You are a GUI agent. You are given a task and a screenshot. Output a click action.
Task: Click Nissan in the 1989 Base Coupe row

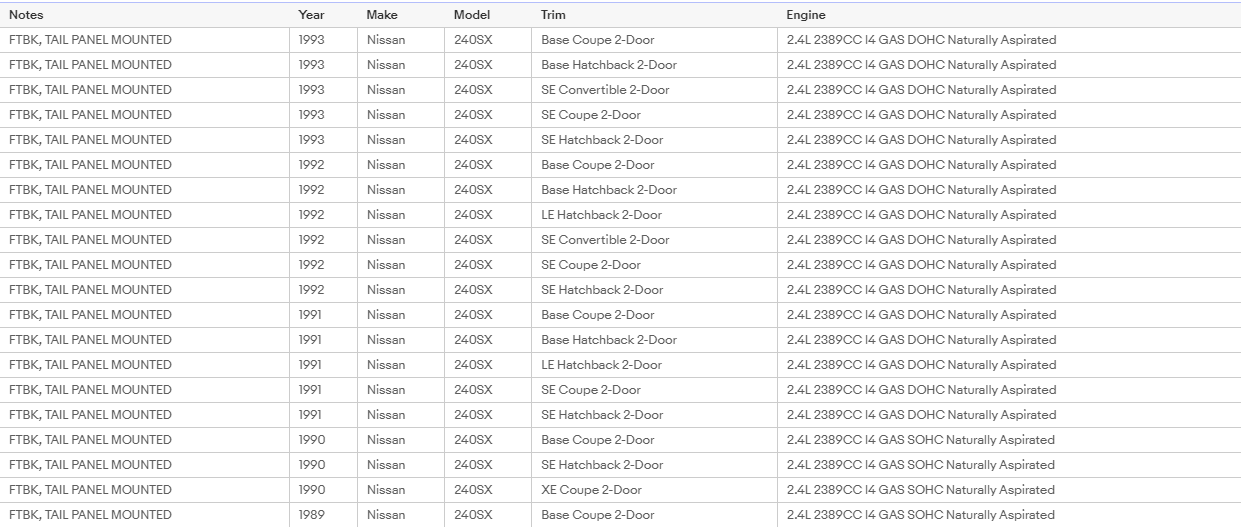coord(386,515)
